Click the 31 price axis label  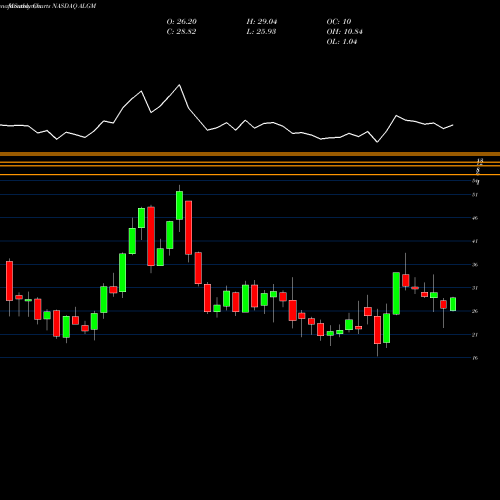tap(475, 288)
